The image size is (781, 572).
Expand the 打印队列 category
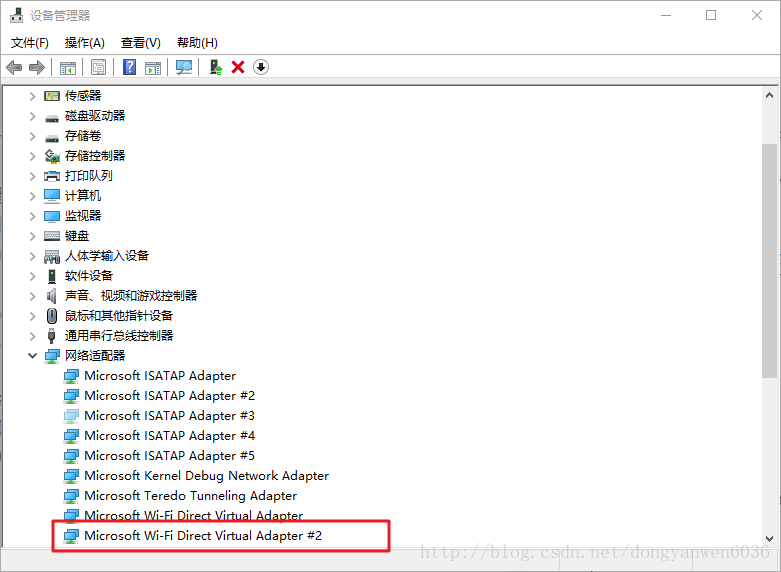point(32,176)
